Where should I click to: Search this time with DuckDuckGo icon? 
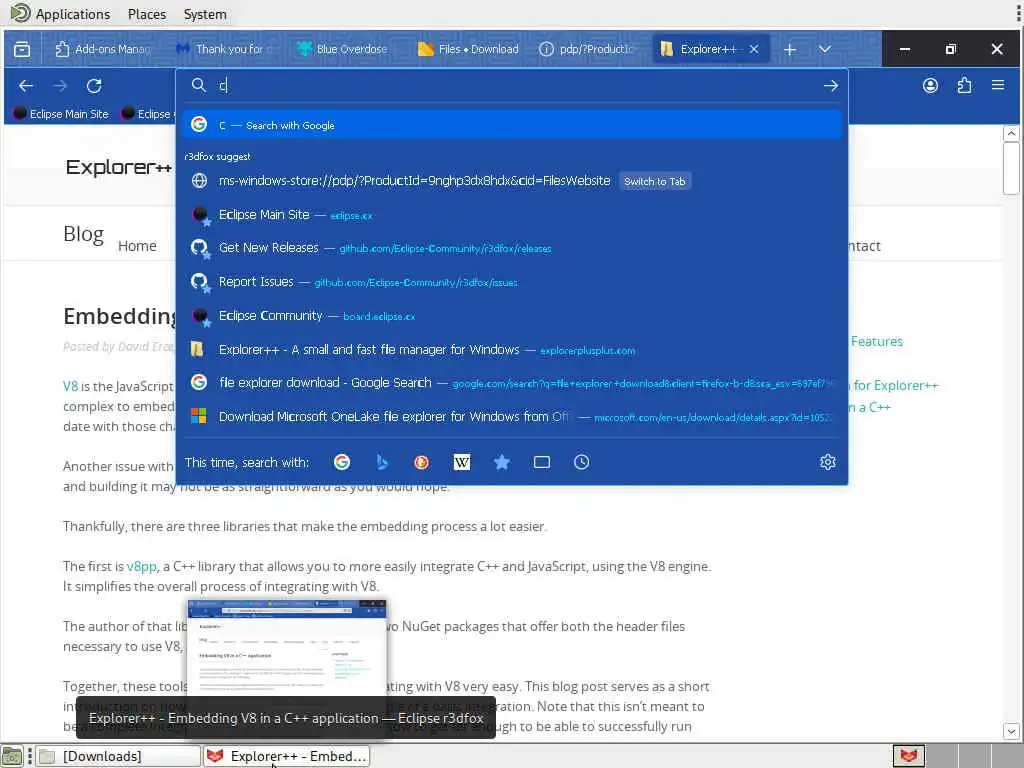(421, 462)
